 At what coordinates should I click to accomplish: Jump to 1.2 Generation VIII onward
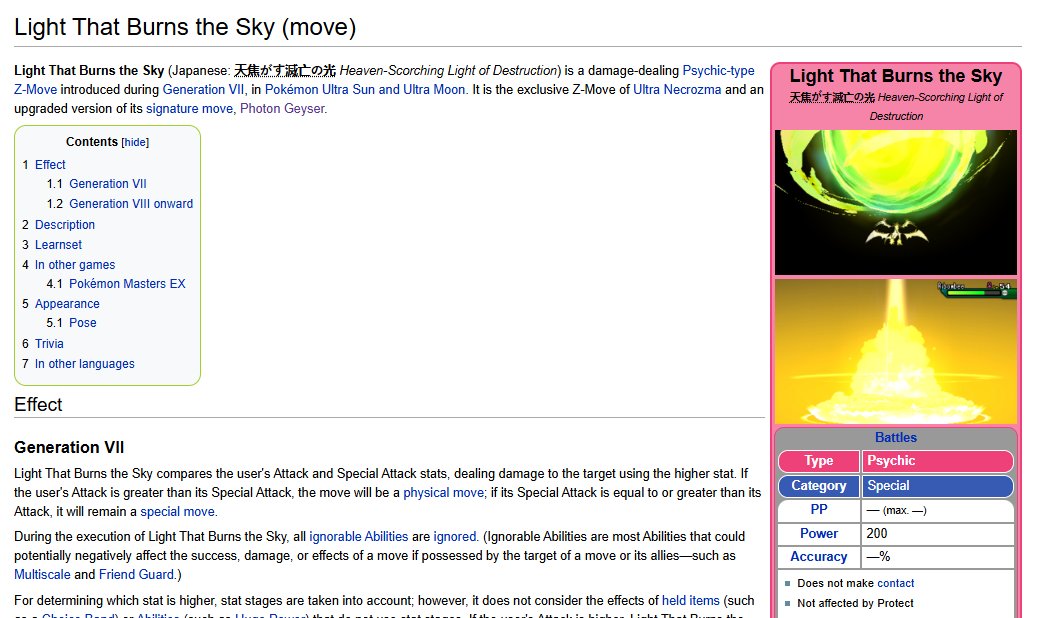point(131,203)
